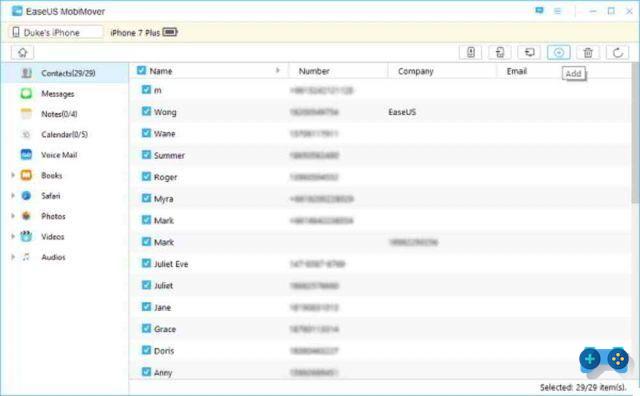Click the Number column header
The image size is (640, 396).
tap(314, 71)
